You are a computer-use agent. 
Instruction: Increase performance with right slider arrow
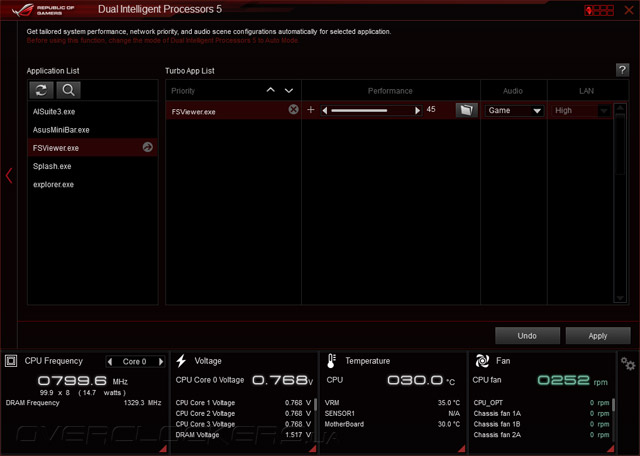pos(417,111)
